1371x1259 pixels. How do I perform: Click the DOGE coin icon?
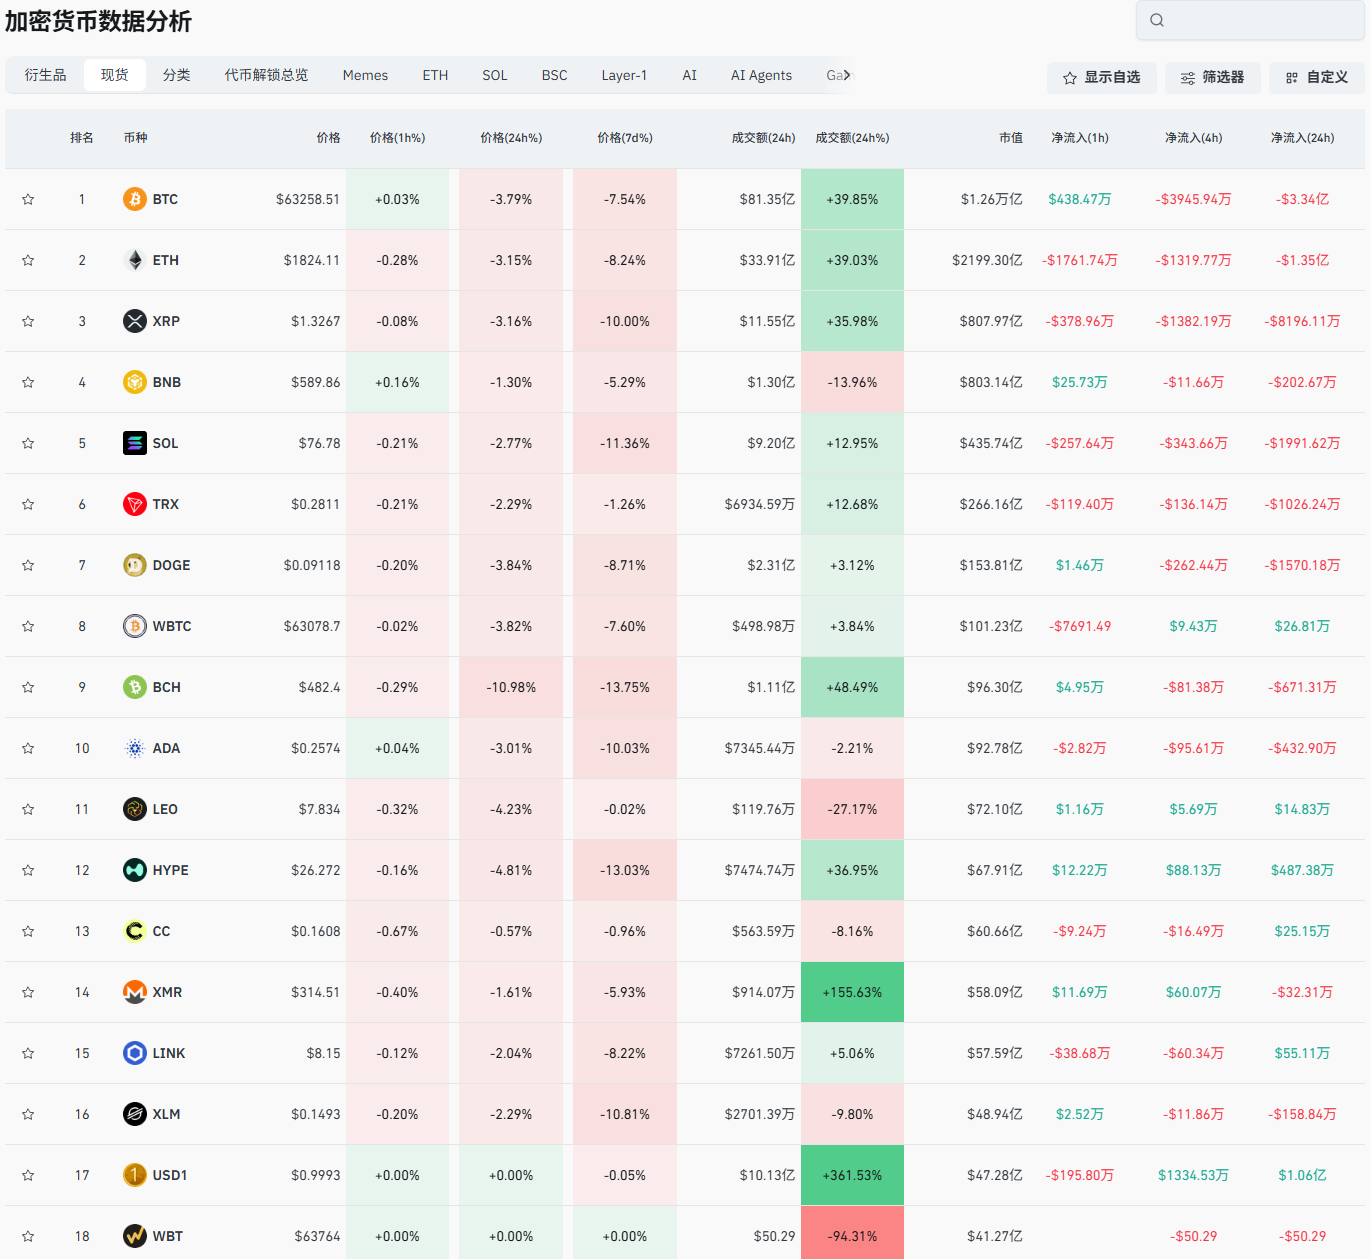click(135, 565)
